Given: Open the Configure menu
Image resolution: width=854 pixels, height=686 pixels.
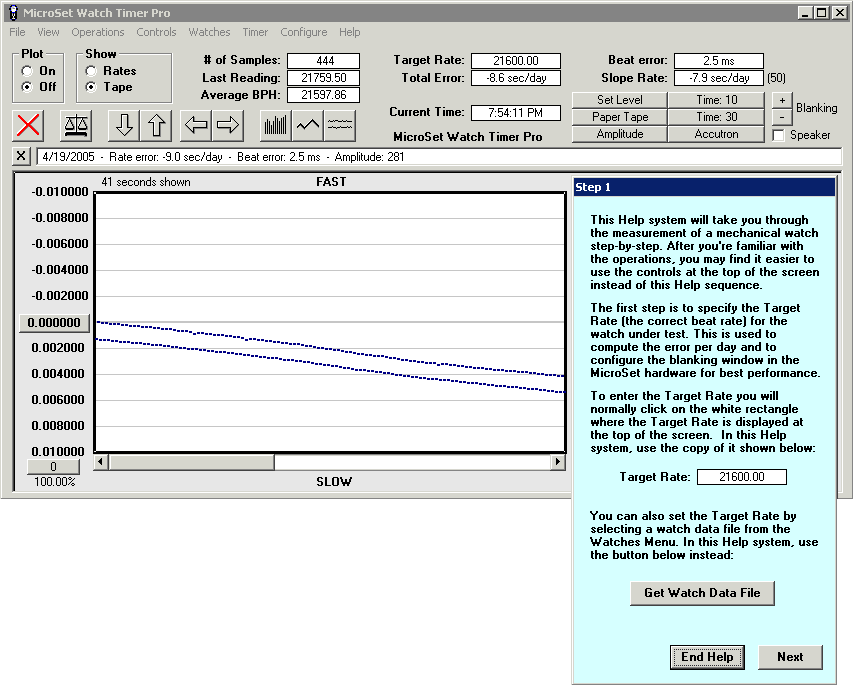Looking at the screenshot, I should pos(303,32).
